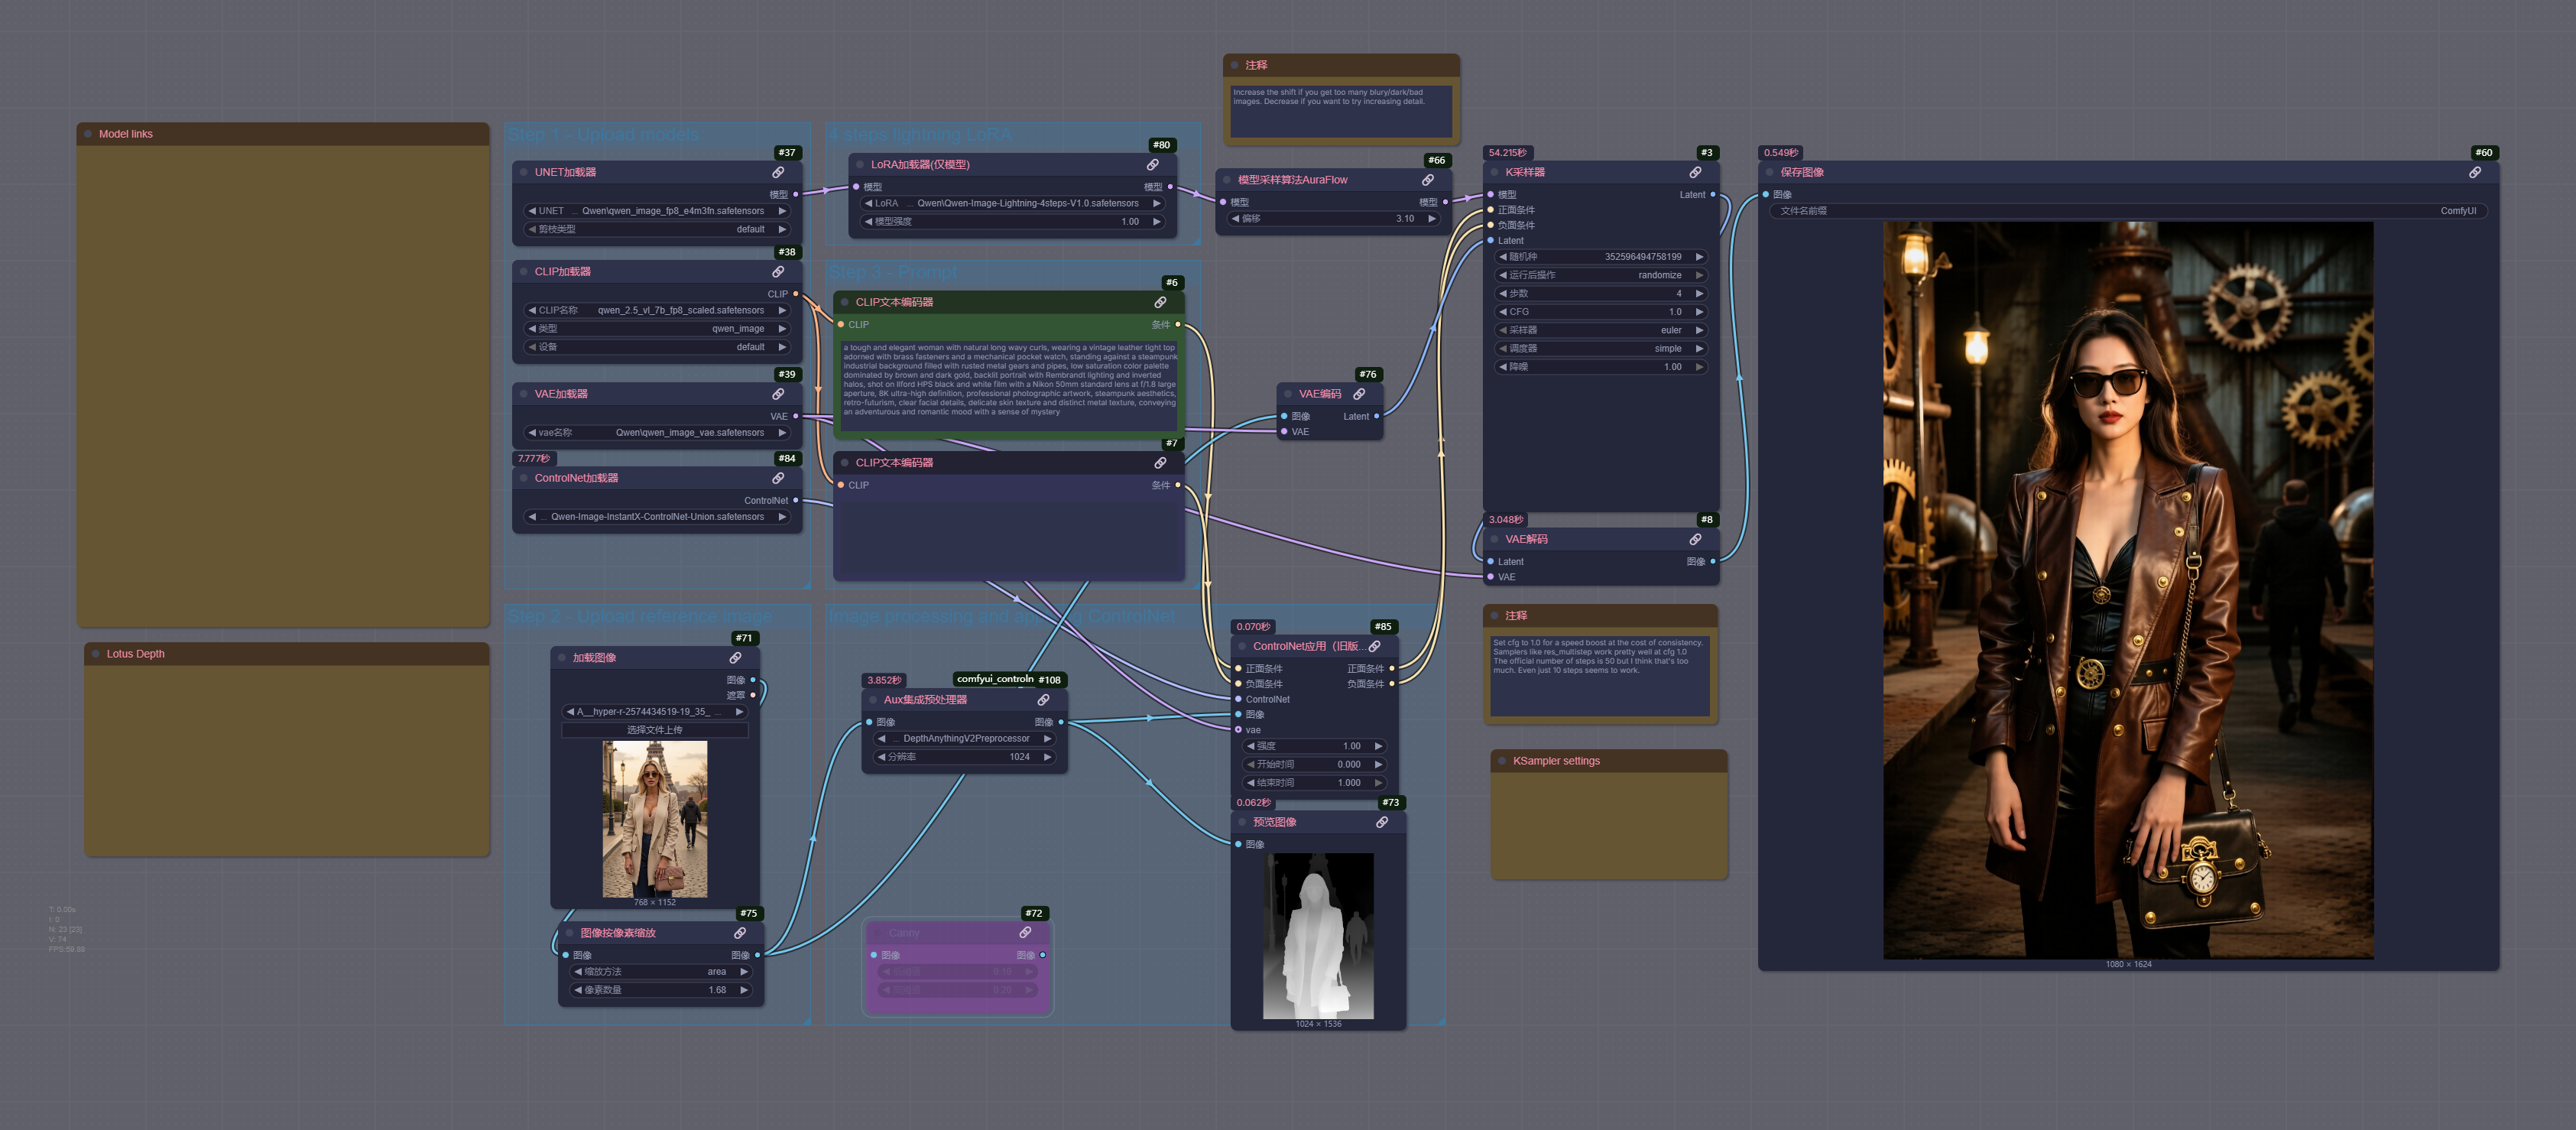This screenshot has height=1130, width=2576.
Task: Click the link icon on 保存图像 node
Action: (x=2474, y=172)
